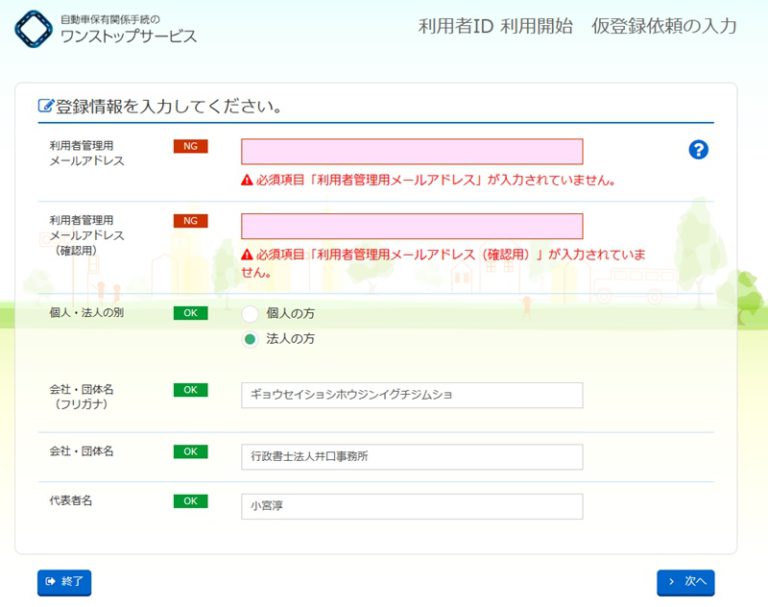Image resolution: width=768 pixels, height=607 pixels.
Task: Click the error text 必須項目「利用者管理用メールアドレス」が入力されていません
Action: (435, 180)
